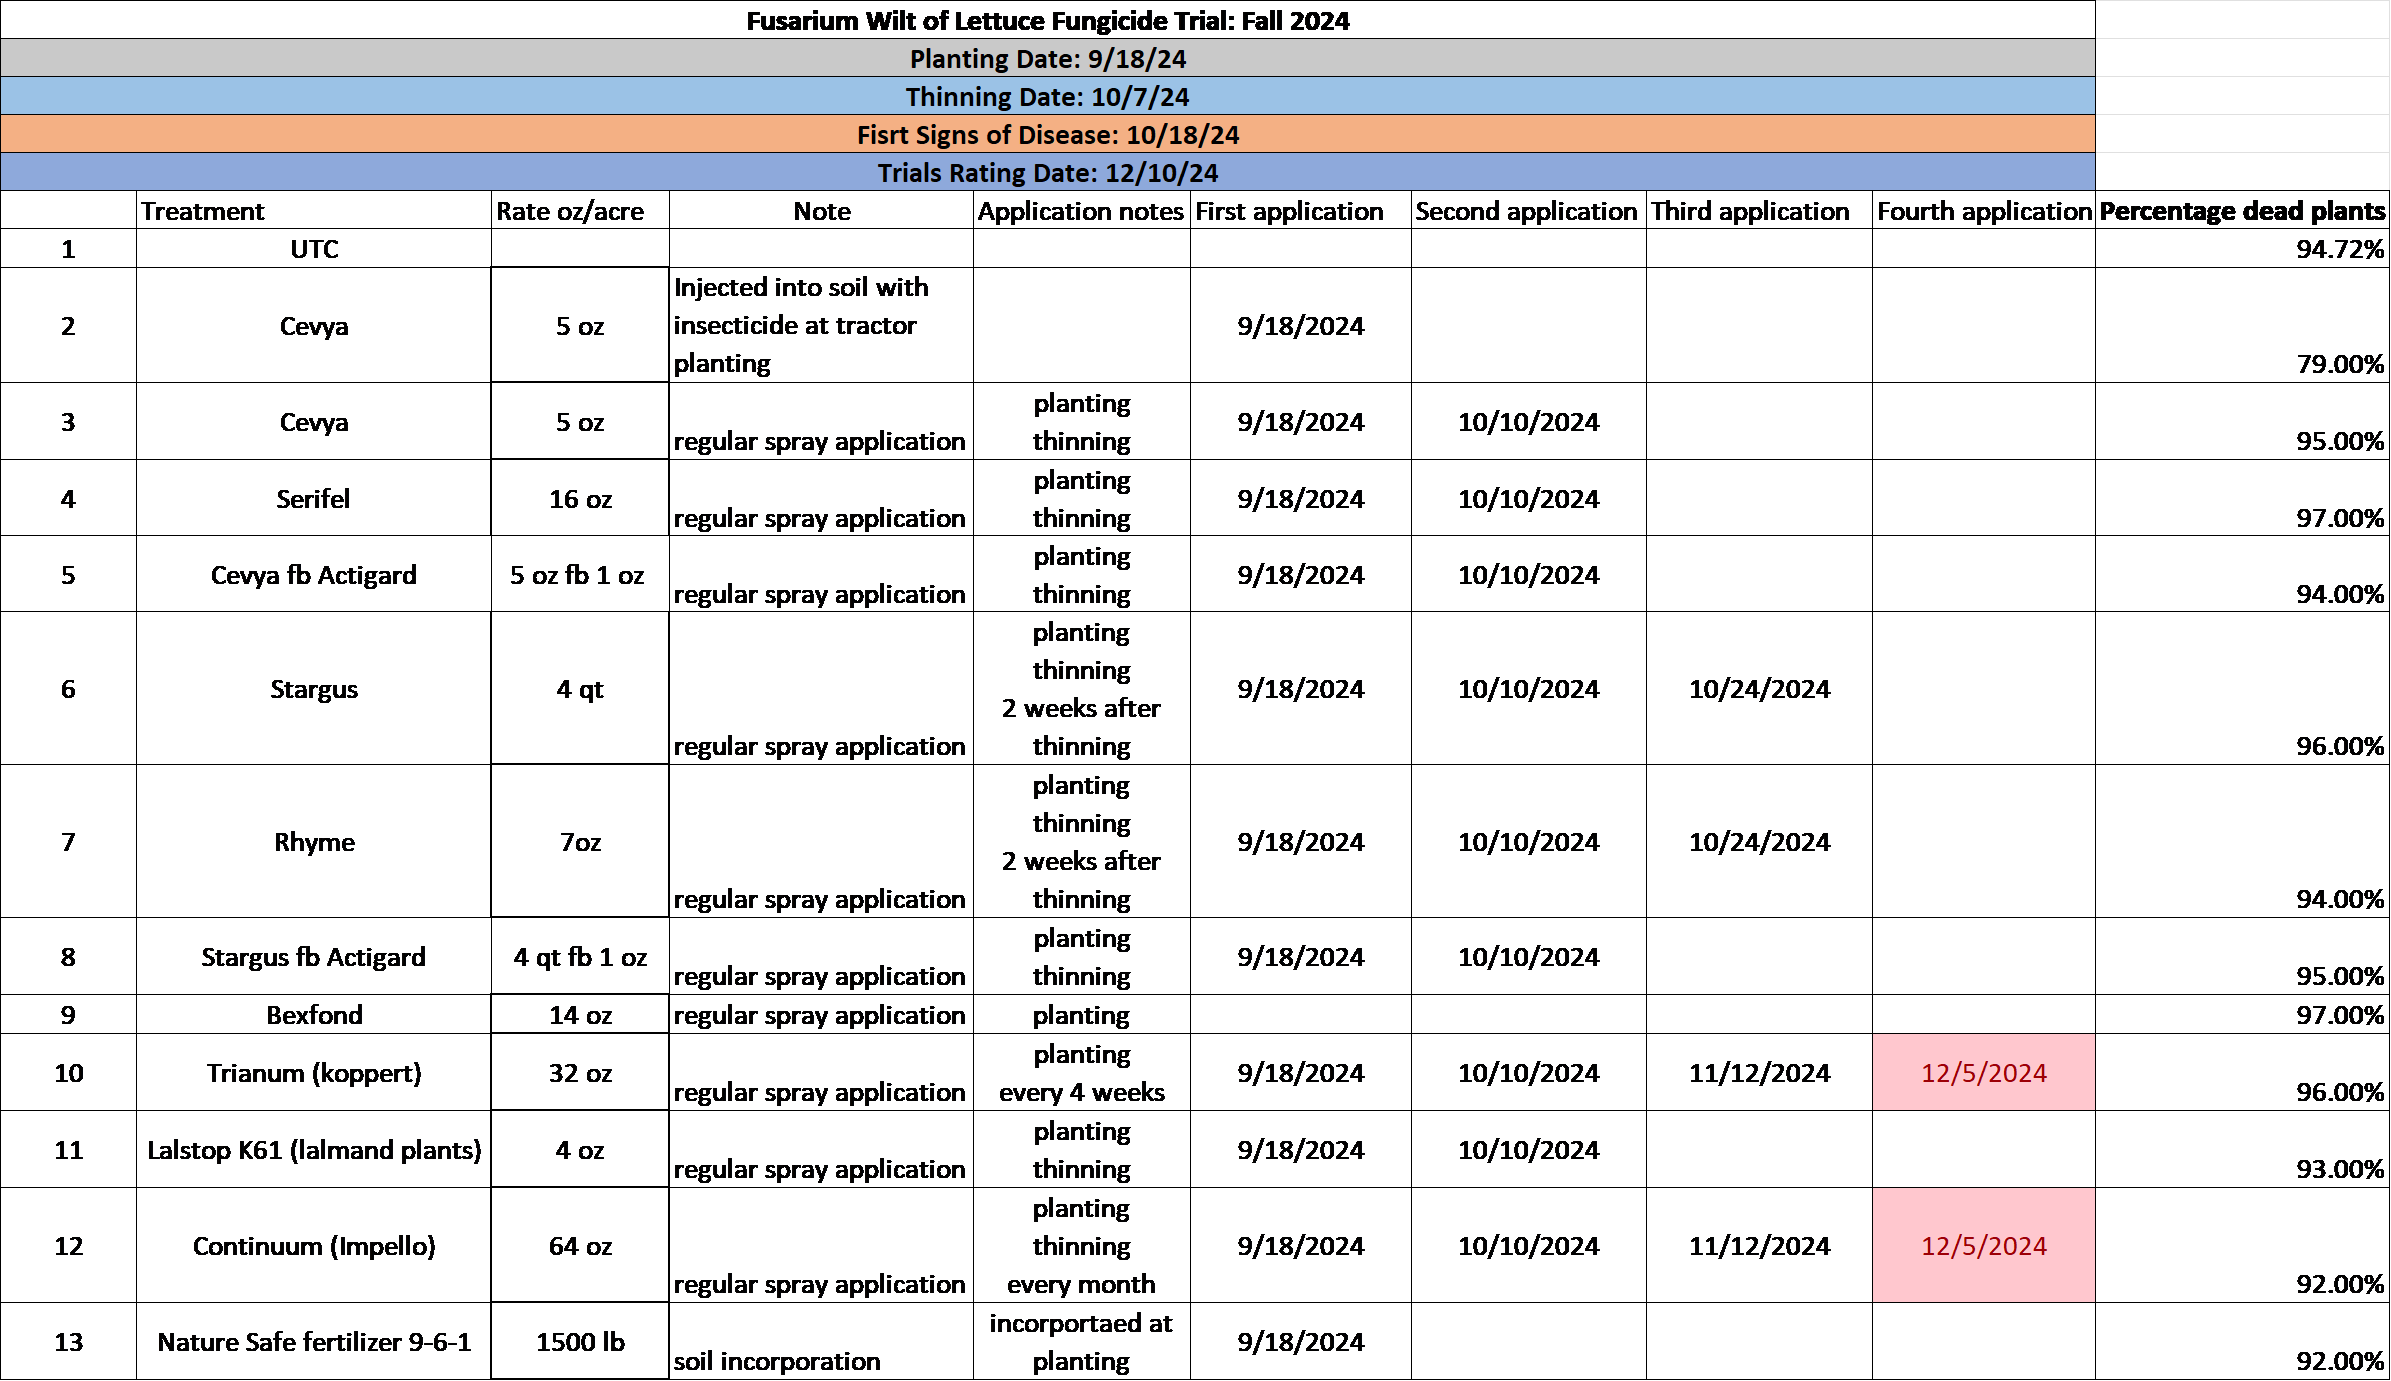
Task: Click the '4 oz' rate cell for Lalstop
Action: point(580,1149)
